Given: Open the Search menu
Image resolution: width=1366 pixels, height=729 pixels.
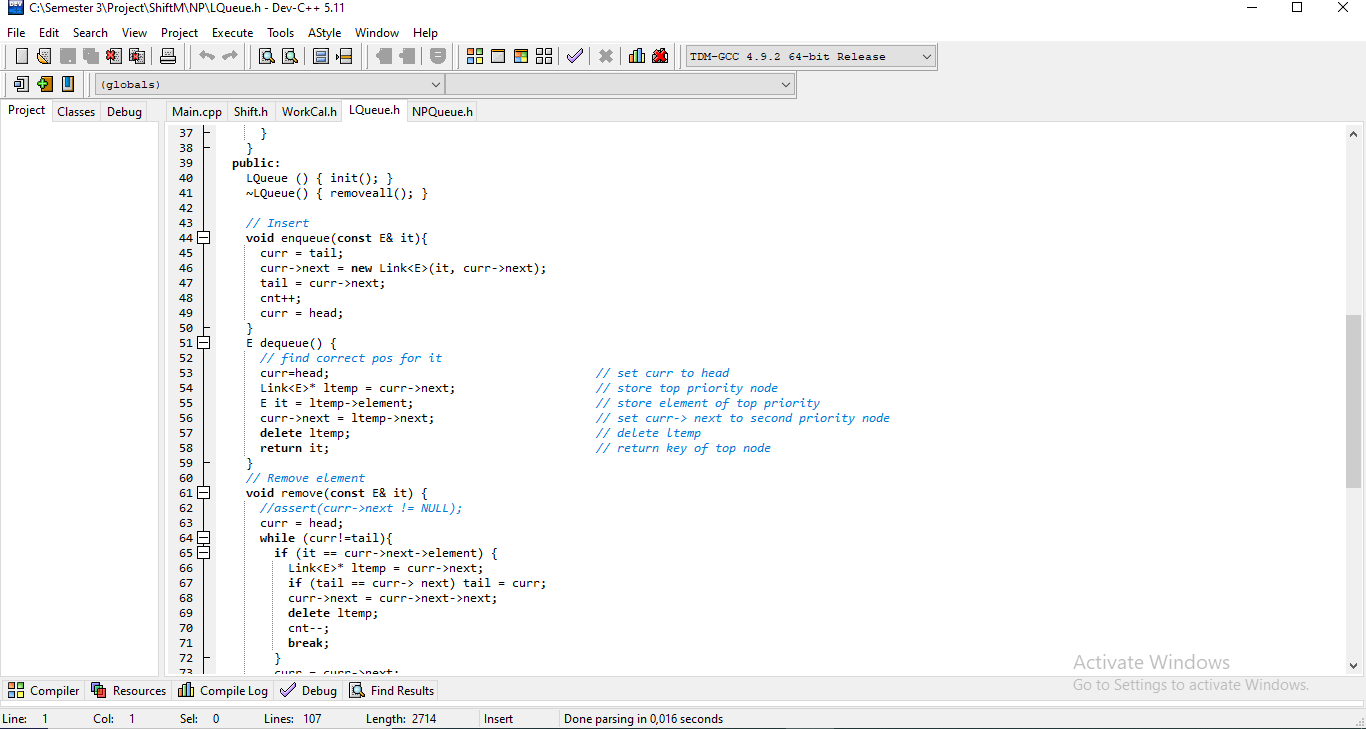Looking at the screenshot, I should point(90,33).
